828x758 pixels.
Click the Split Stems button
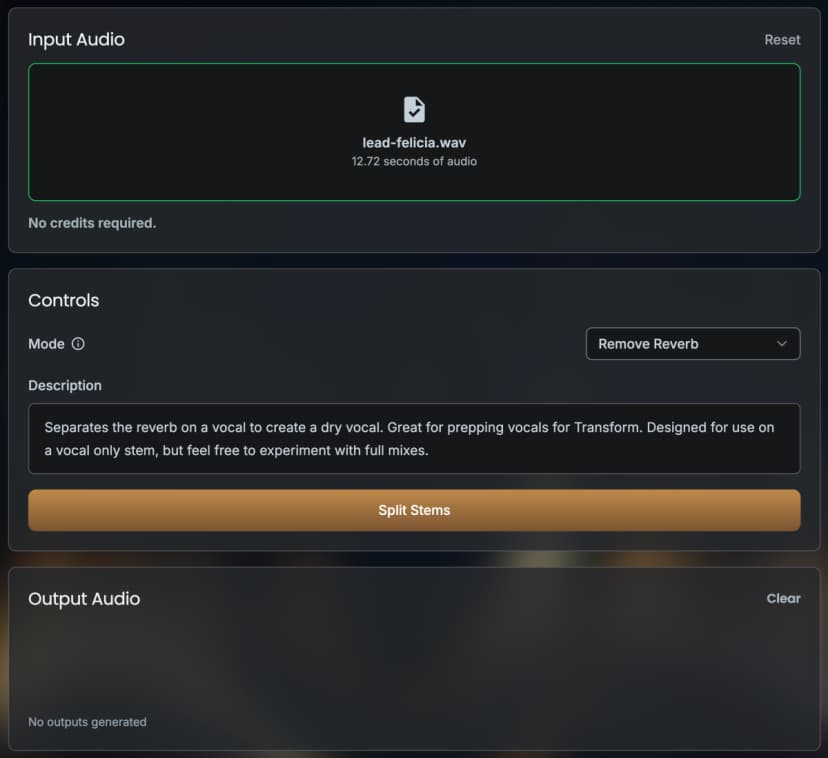click(414, 510)
